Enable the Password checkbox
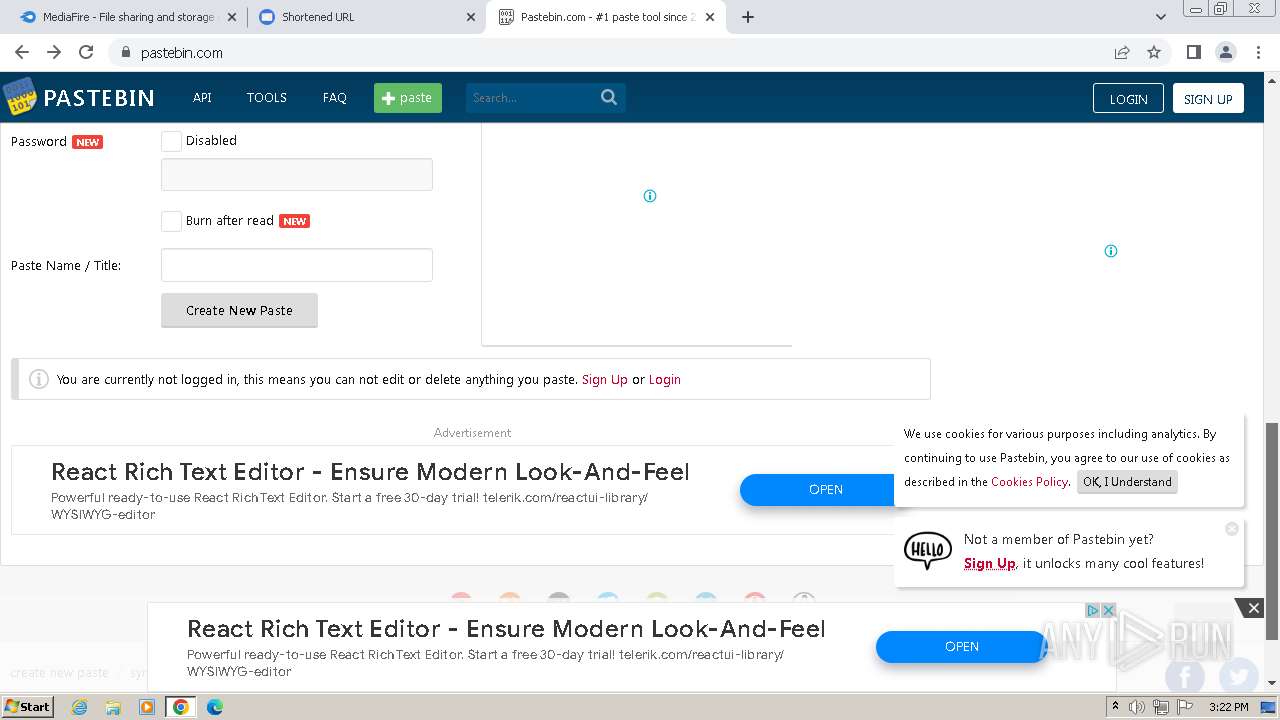The width and height of the screenshot is (1280, 720). point(172,141)
